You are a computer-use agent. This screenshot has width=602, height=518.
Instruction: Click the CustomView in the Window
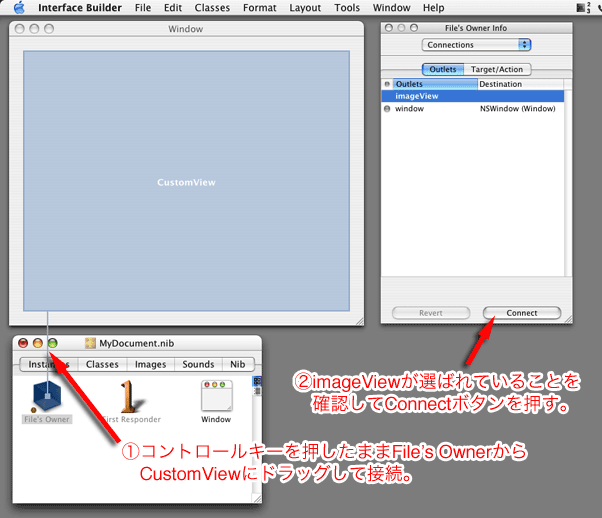pos(186,182)
